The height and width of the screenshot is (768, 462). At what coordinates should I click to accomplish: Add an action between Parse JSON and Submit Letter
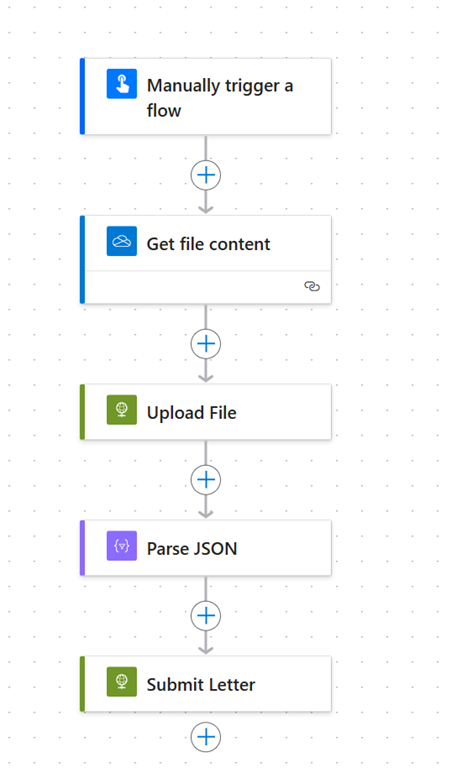click(206, 615)
